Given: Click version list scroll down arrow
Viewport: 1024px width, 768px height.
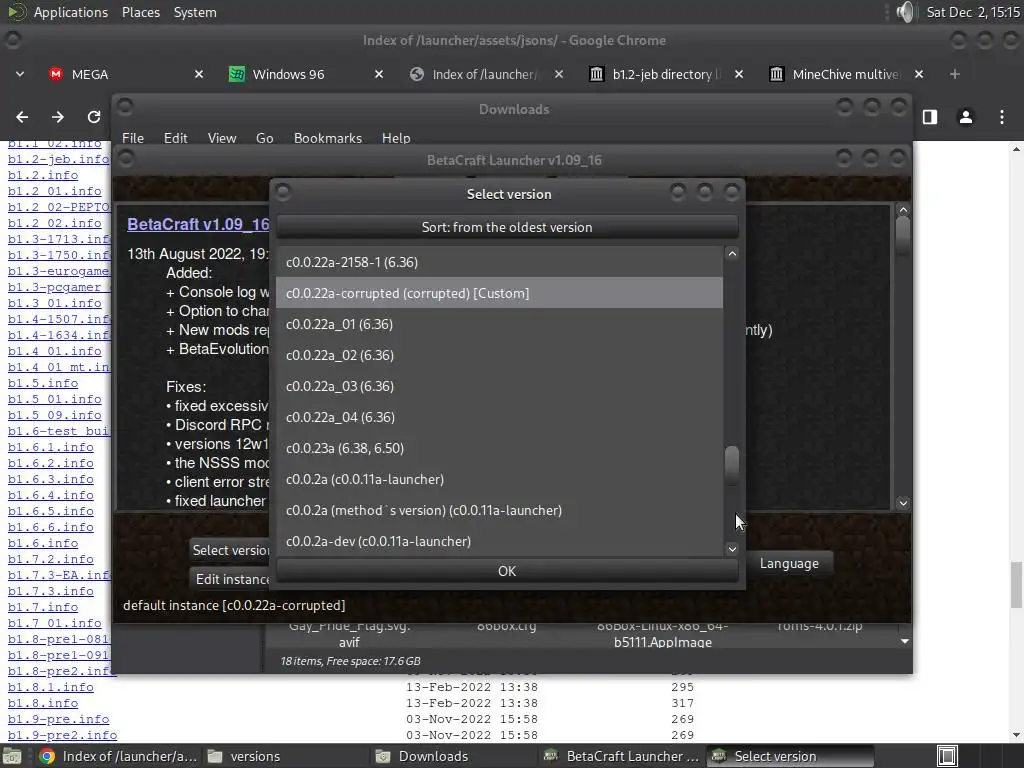Looking at the screenshot, I should [732, 549].
